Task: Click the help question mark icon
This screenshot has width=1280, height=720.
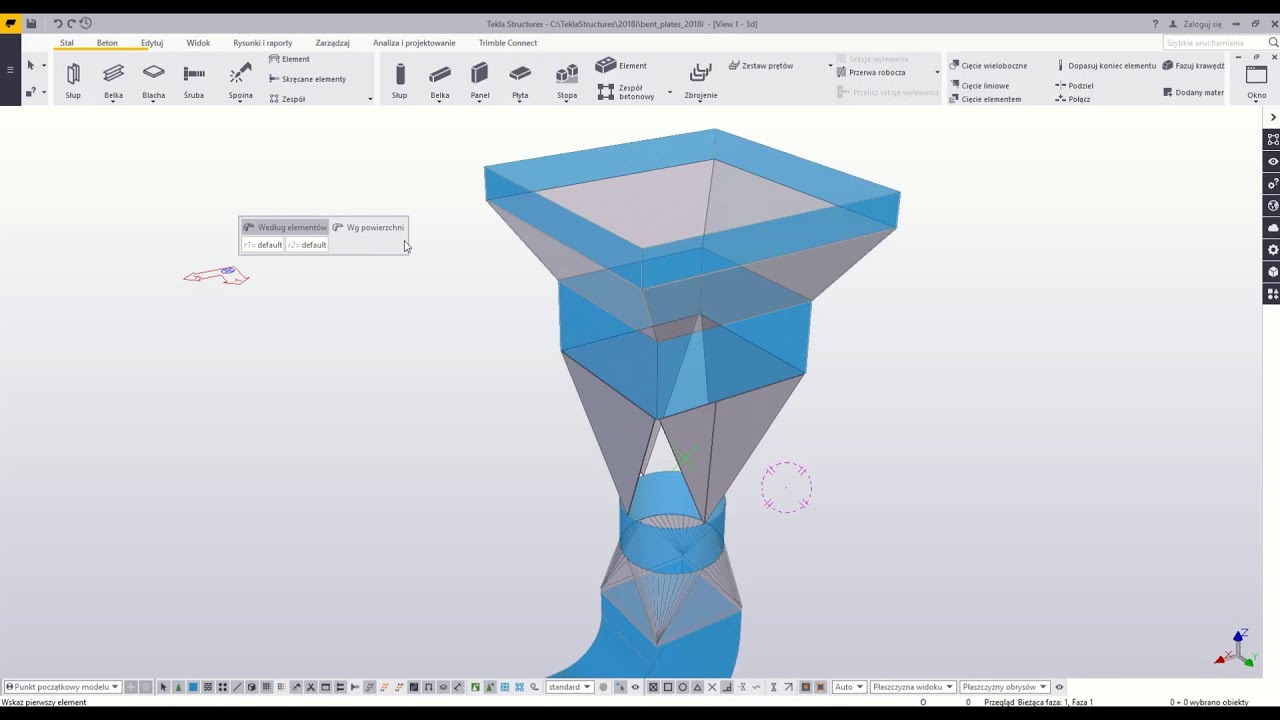Action: coord(1156,23)
